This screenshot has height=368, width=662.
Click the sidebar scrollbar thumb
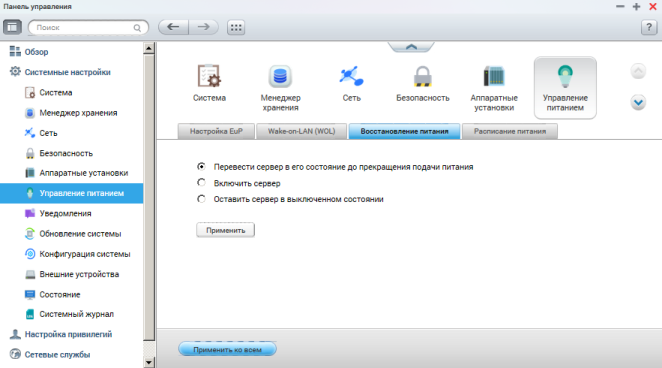149,197
